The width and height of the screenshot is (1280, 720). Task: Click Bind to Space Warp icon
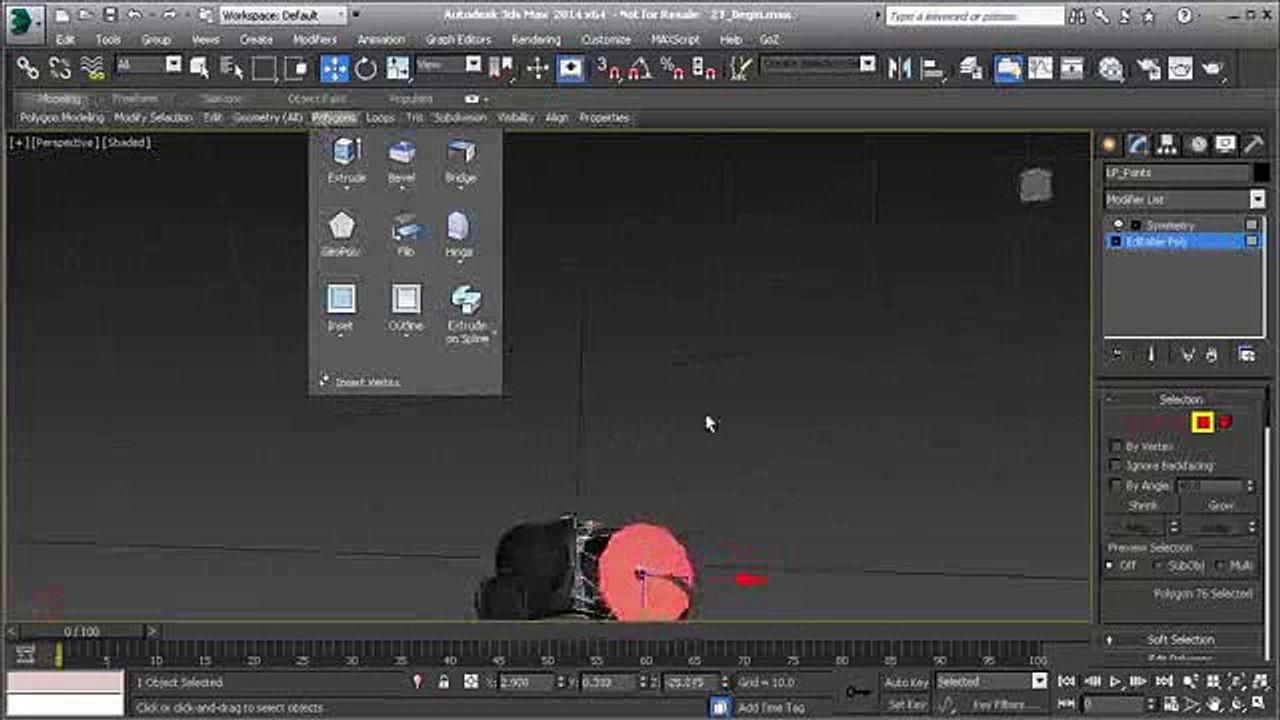pos(92,68)
